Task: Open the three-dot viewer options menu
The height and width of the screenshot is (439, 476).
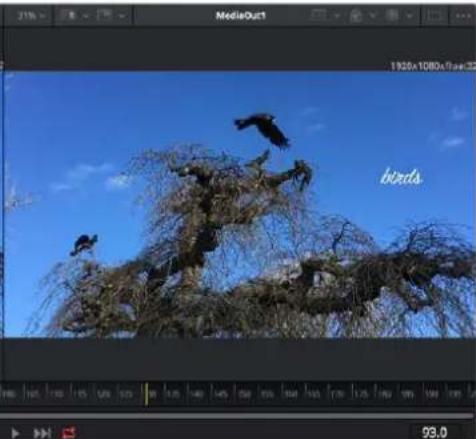Action: tap(463, 16)
